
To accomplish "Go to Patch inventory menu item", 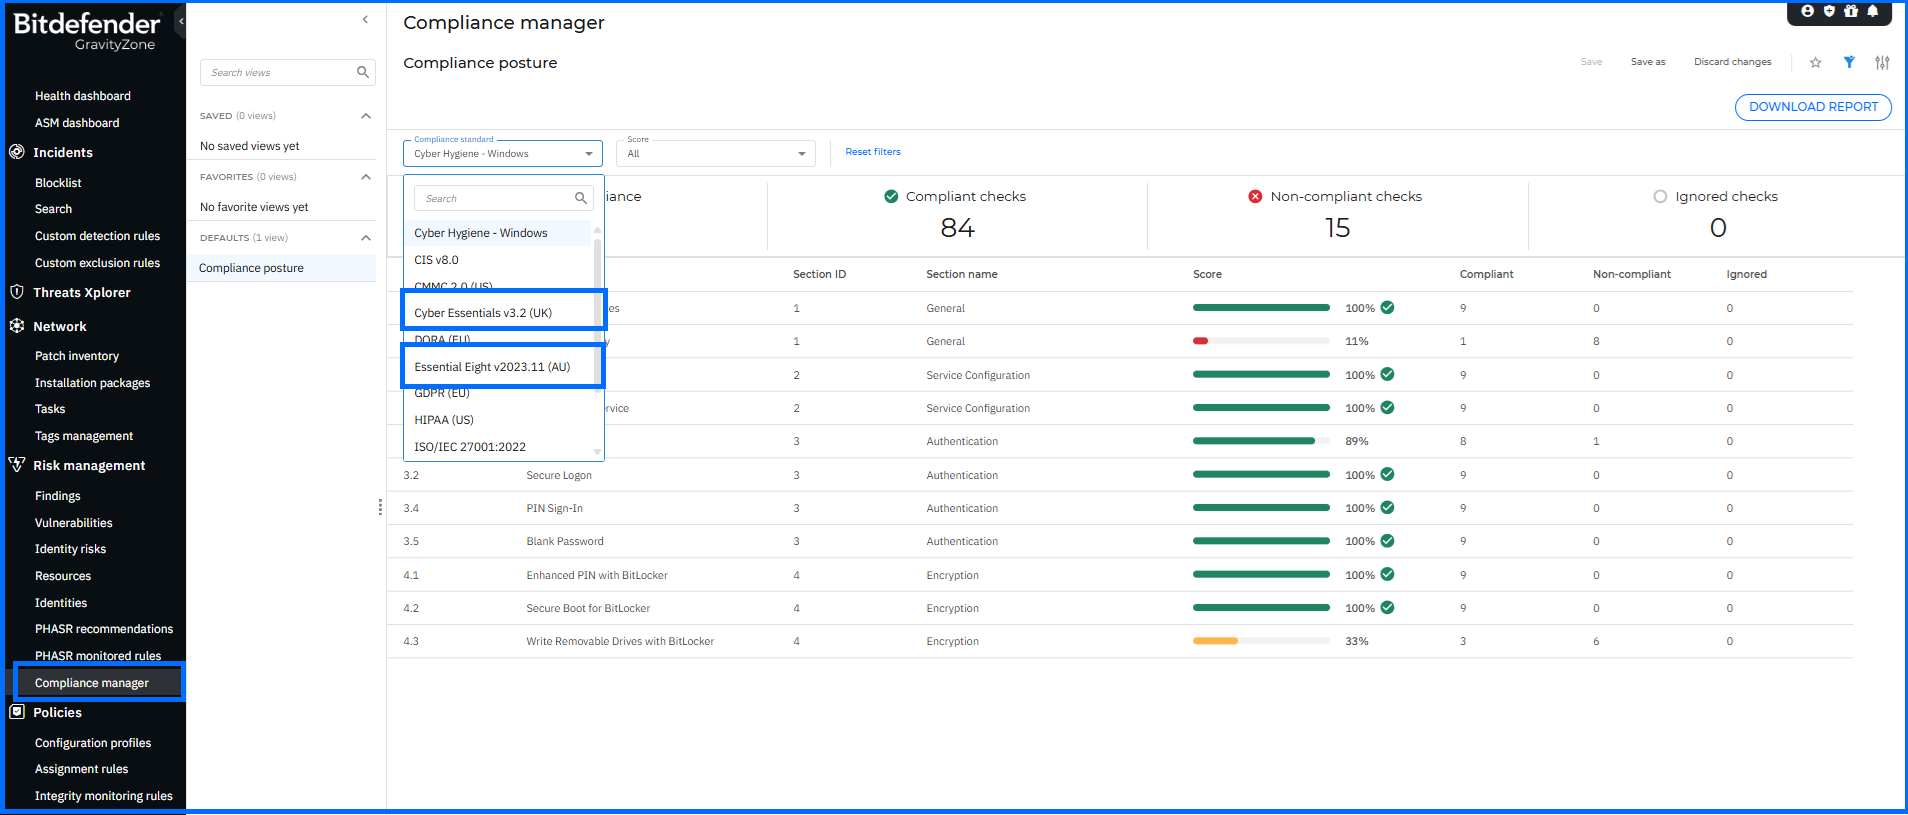I will click(x=77, y=356).
